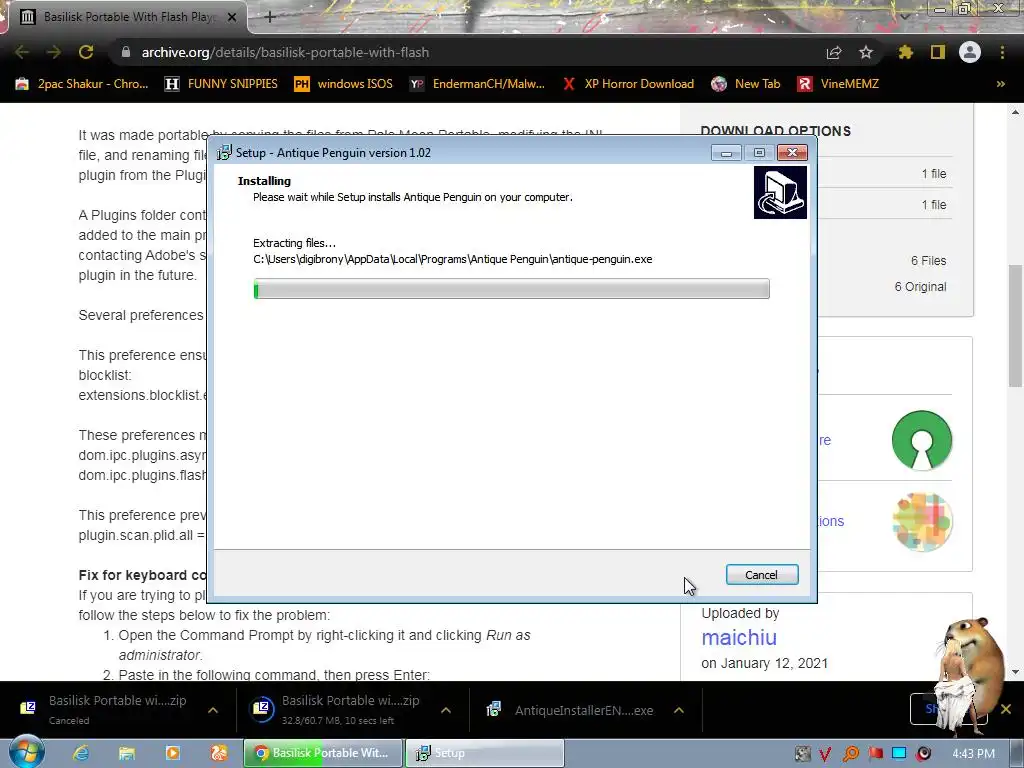Click the Setup title bar icon
Viewport: 1024px width, 768px height.
(x=224, y=153)
